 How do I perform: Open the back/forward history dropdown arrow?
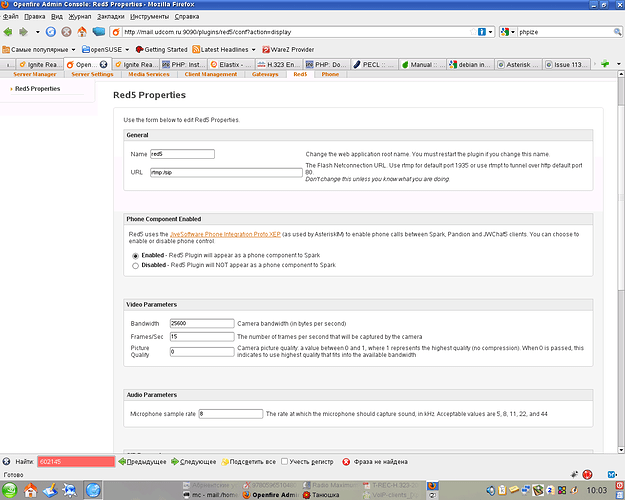pos(37,32)
